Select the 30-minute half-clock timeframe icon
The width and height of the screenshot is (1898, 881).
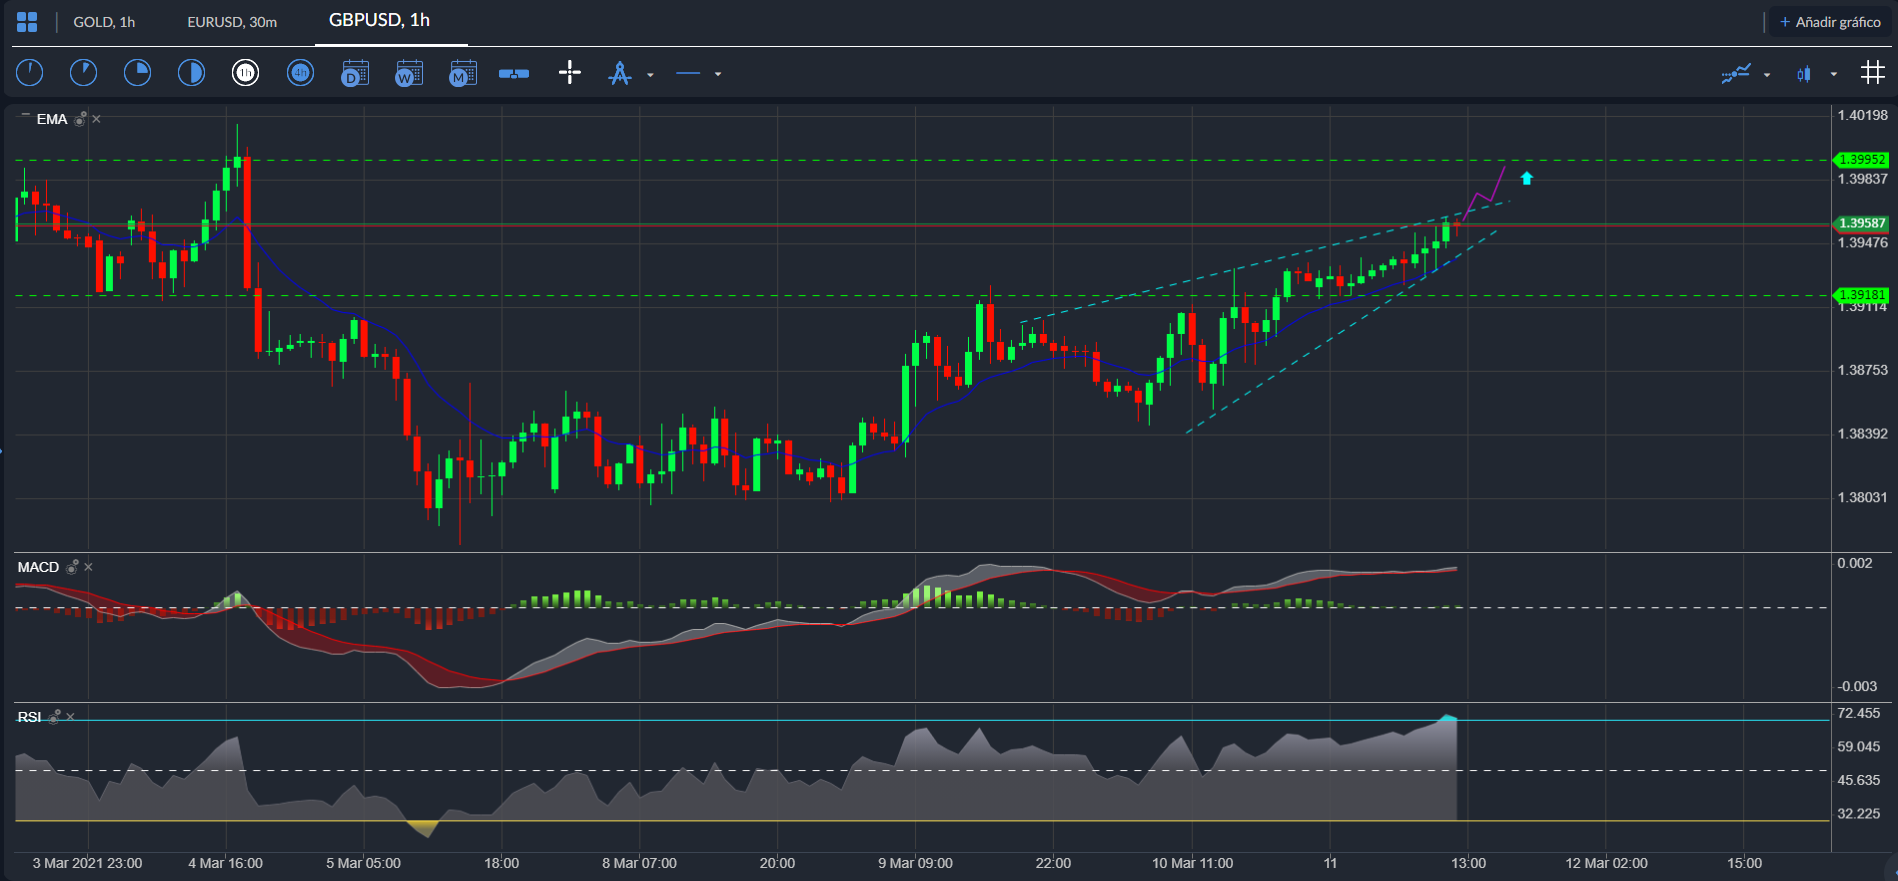pyautogui.click(x=192, y=73)
